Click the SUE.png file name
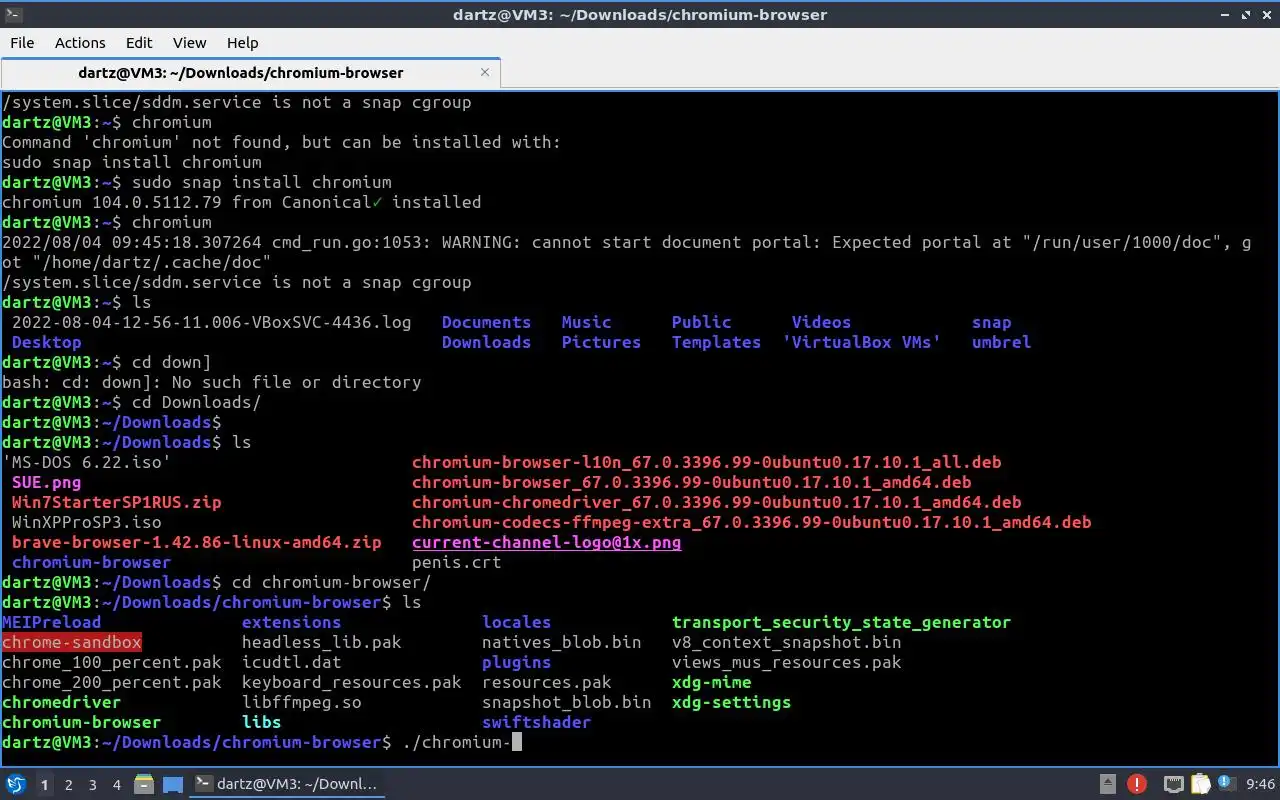The width and height of the screenshot is (1280, 800). 47,482
